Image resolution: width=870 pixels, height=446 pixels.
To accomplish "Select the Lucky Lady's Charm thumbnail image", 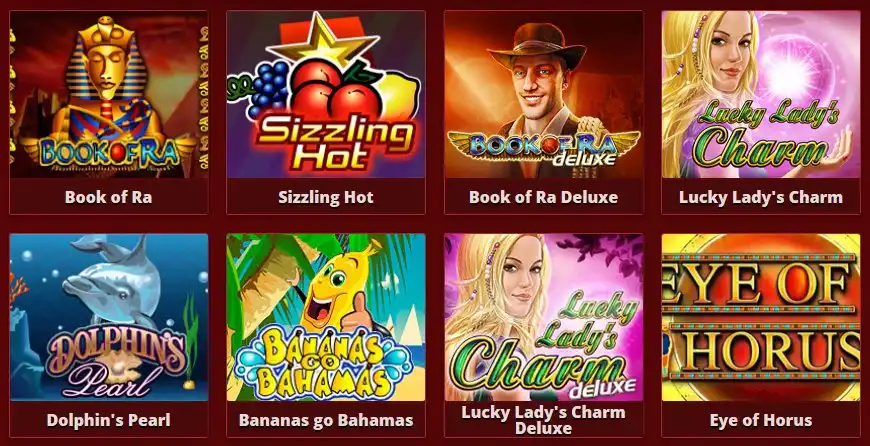I will tap(761, 94).
